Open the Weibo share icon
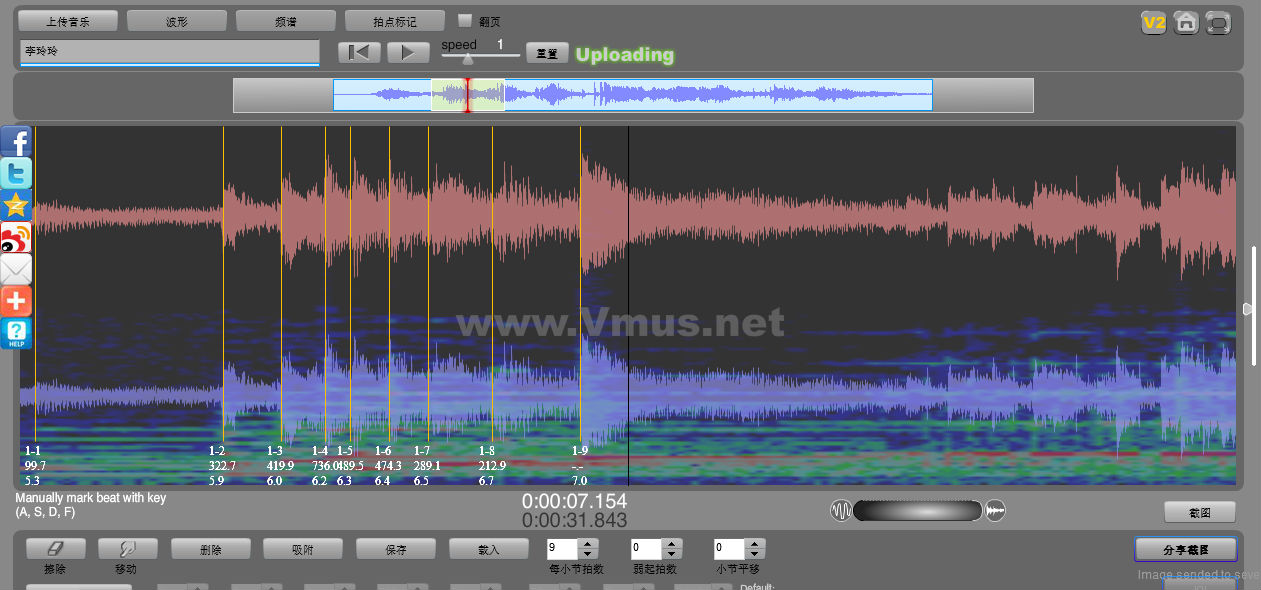The width and height of the screenshot is (1261, 590). (x=16, y=237)
